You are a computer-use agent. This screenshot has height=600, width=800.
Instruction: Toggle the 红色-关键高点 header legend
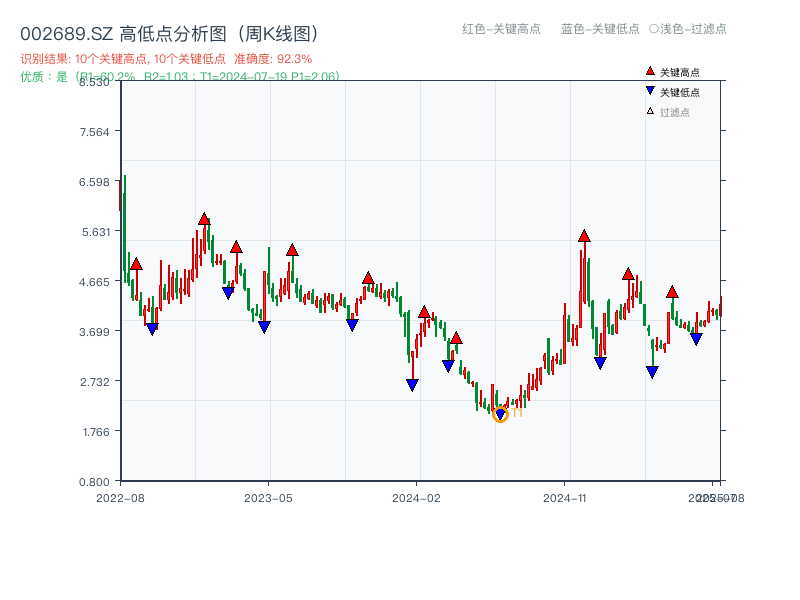coord(501,29)
